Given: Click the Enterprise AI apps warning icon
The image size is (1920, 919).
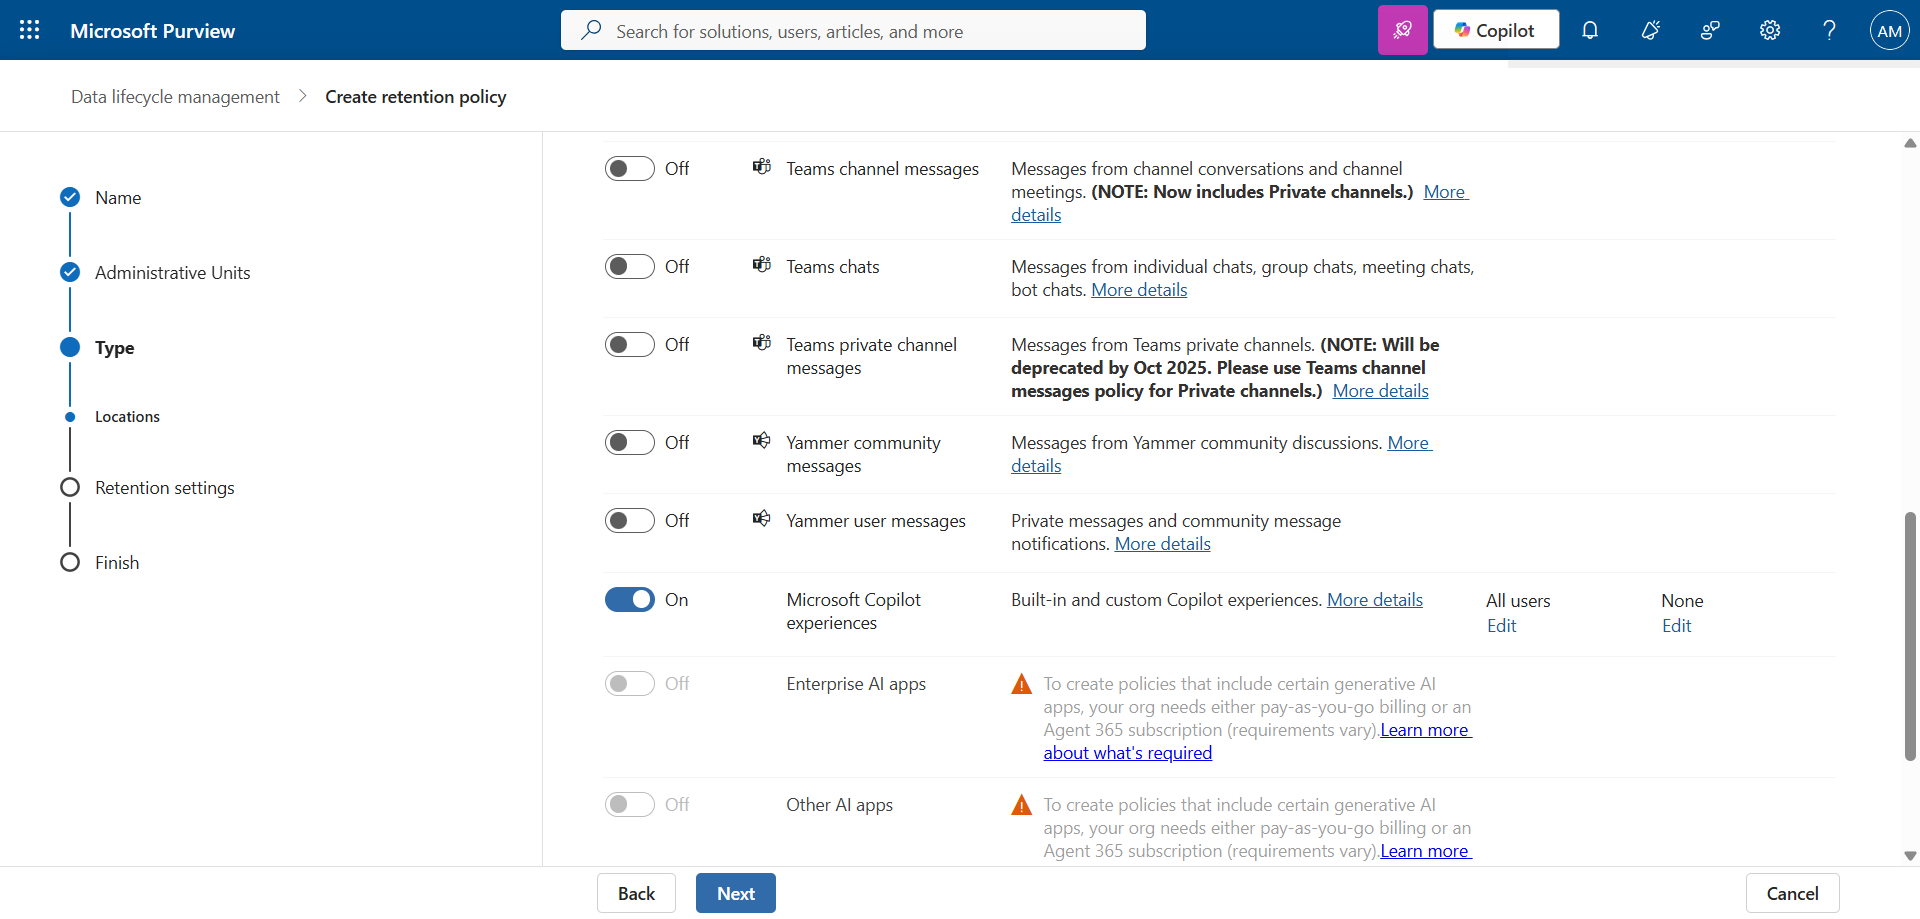Looking at the screenshot, I should click(1021, 684).
